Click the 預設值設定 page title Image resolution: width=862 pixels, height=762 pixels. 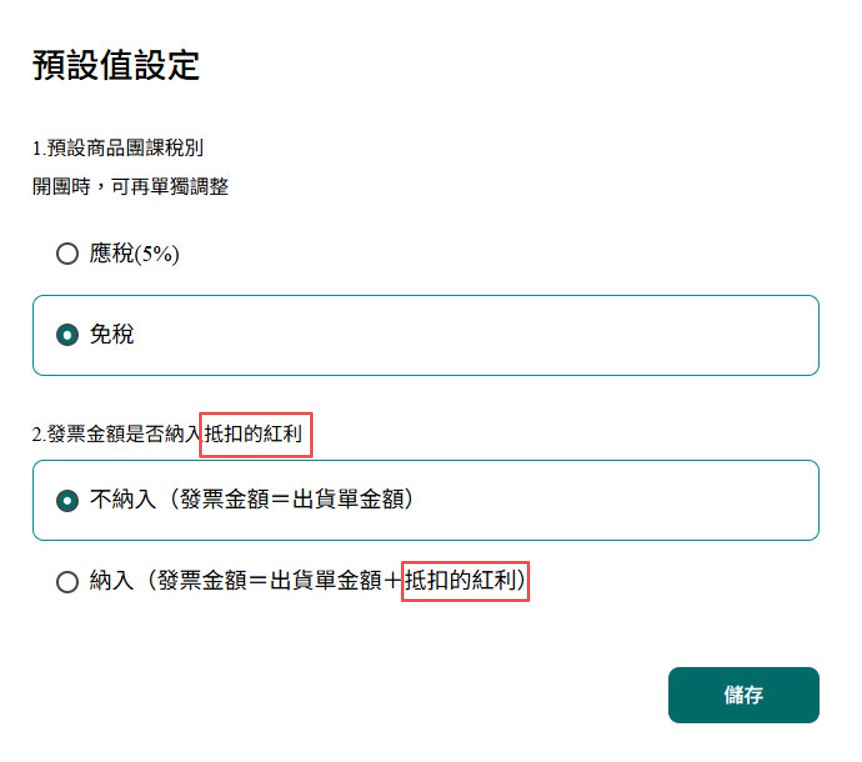[x=116, y=65]
